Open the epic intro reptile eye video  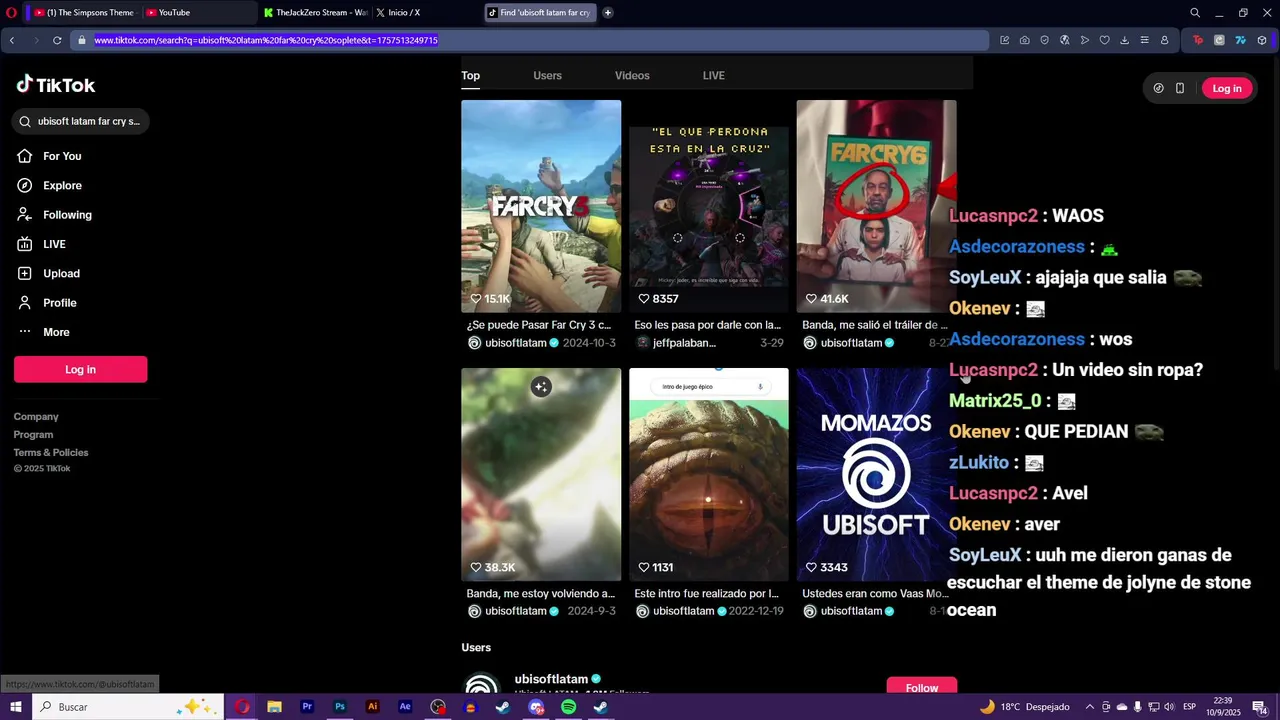(x=709, y=474)
